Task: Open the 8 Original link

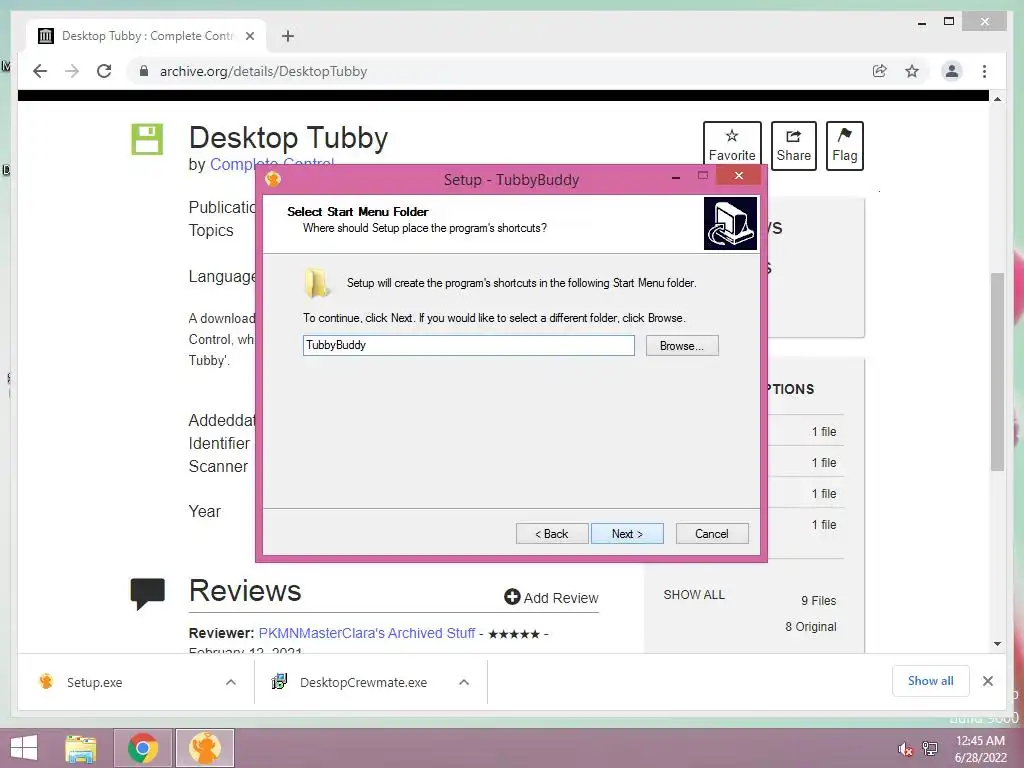Action: (x=810, y=626)
